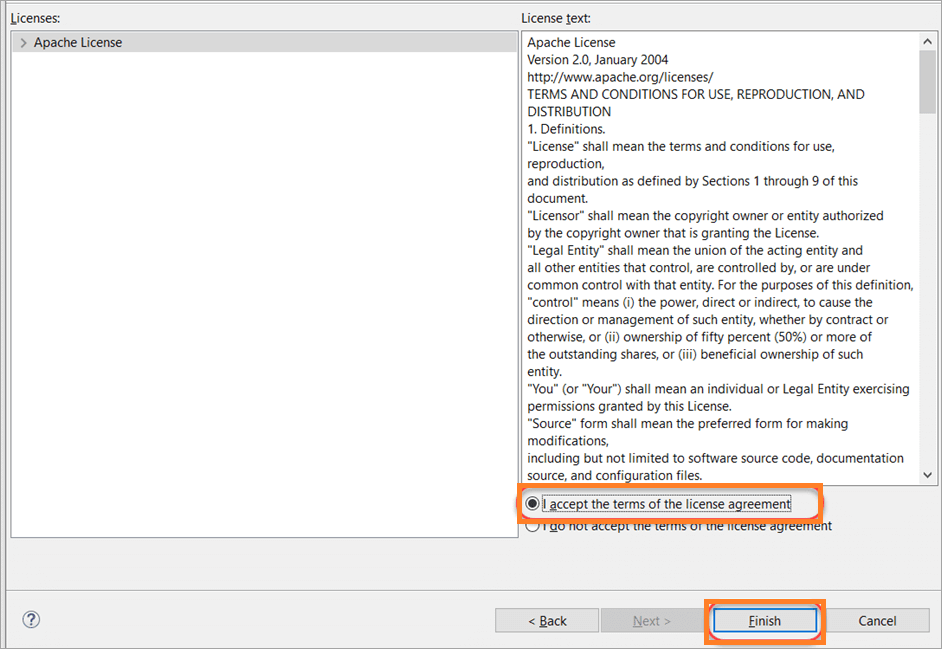This screenshot has width=942, height=649.
Task: Click the License text heading label
Action: click(554, 17)
